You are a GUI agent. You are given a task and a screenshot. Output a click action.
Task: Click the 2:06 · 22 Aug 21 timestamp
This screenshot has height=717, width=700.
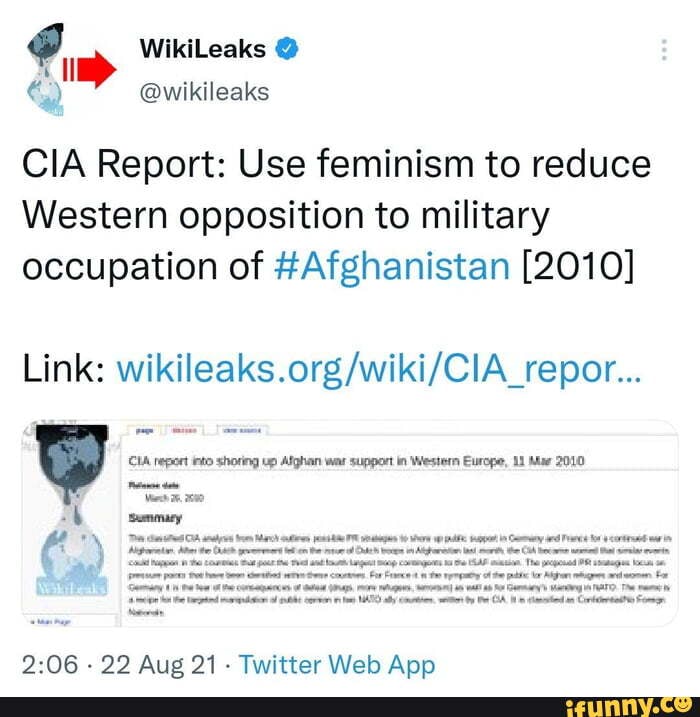tap(119, 664)
